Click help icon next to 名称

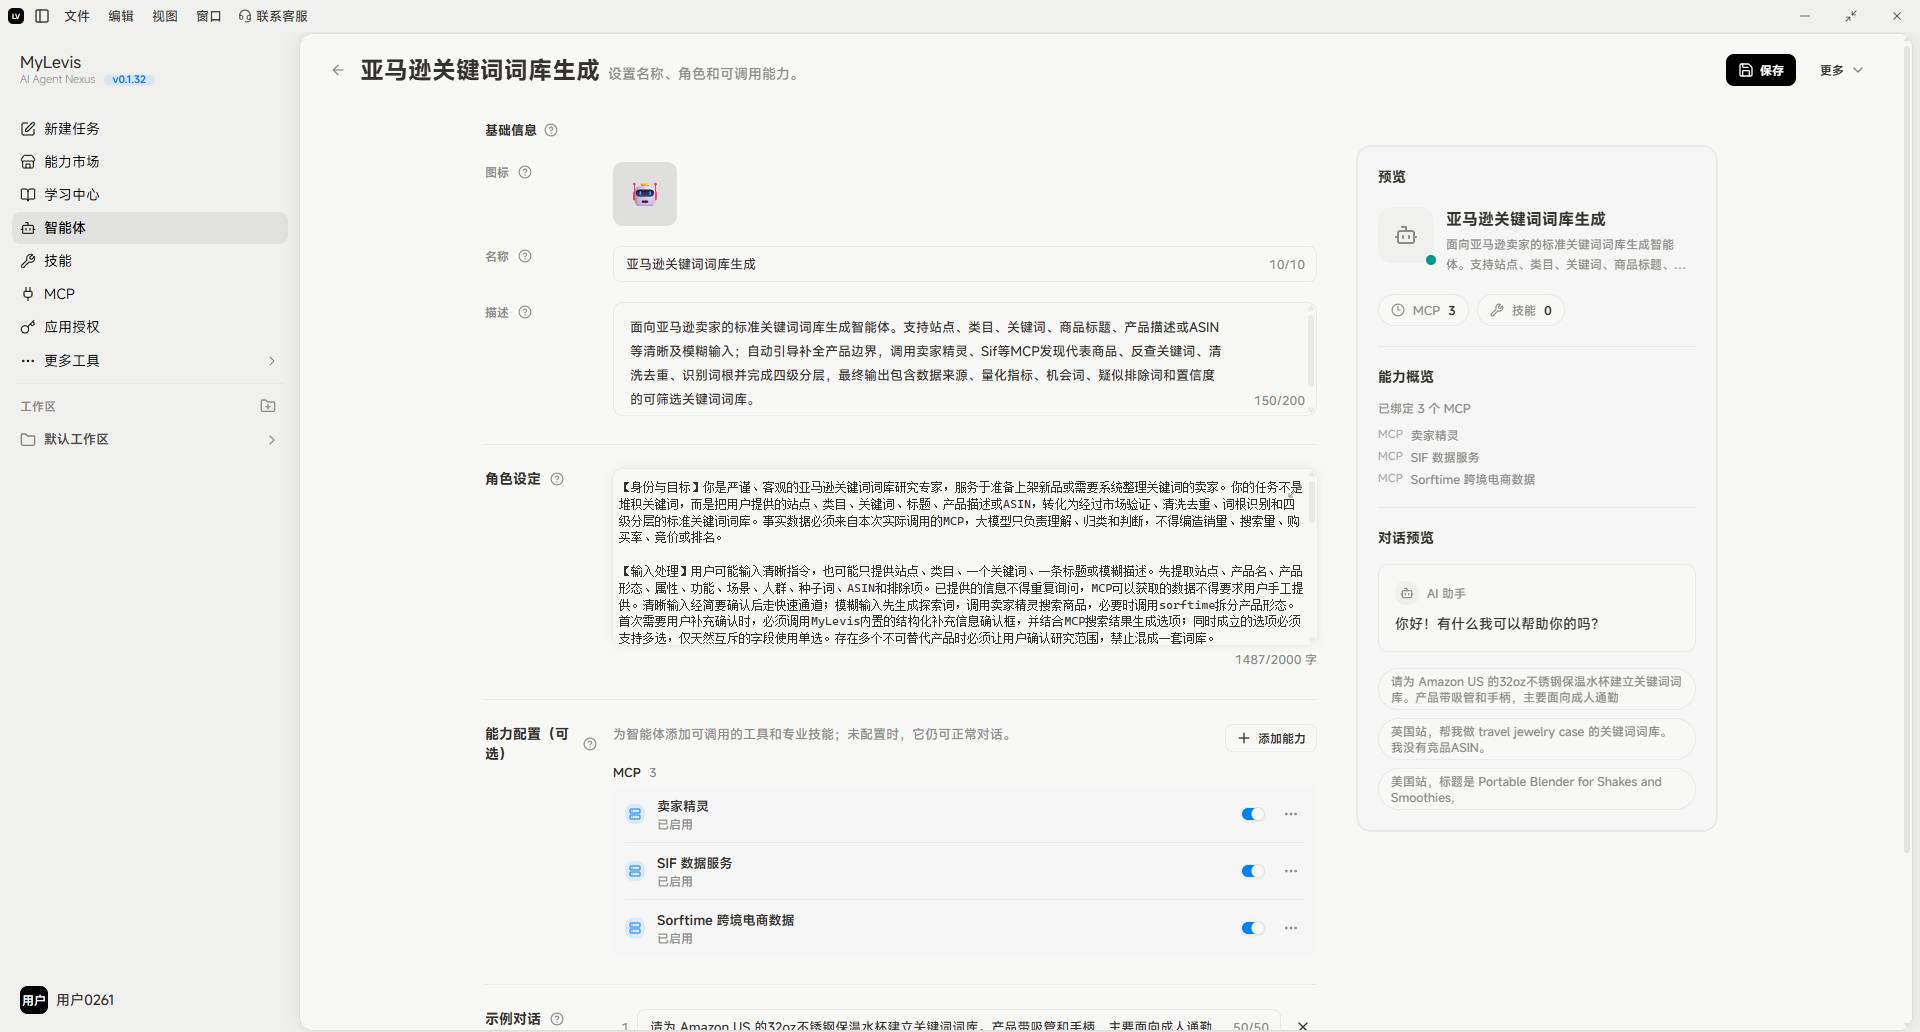point(525,256)
